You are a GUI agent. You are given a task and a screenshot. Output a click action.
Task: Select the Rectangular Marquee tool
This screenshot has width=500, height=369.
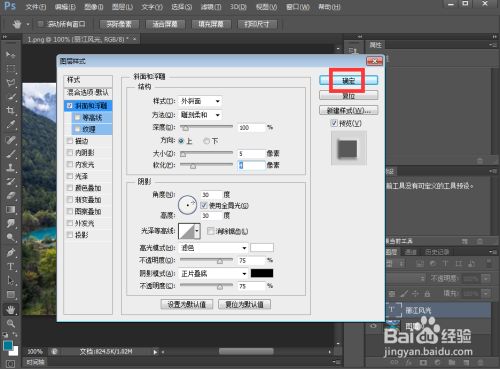tap(10, 68)
